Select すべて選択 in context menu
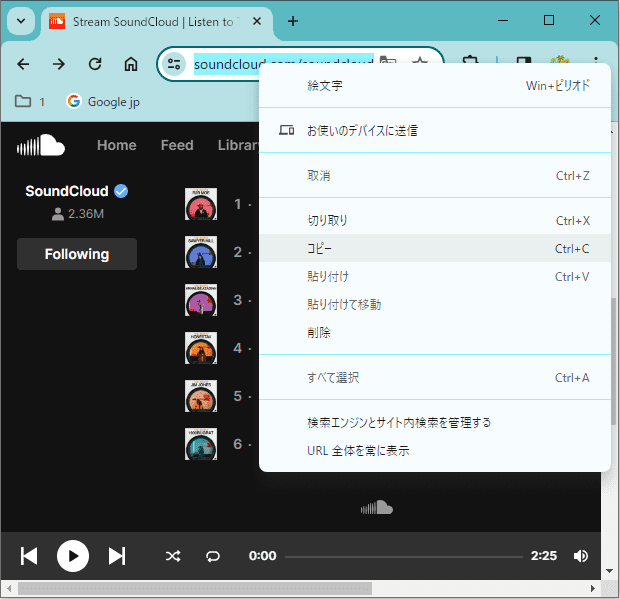Viewport: 620px width, 599px height. 435,378
